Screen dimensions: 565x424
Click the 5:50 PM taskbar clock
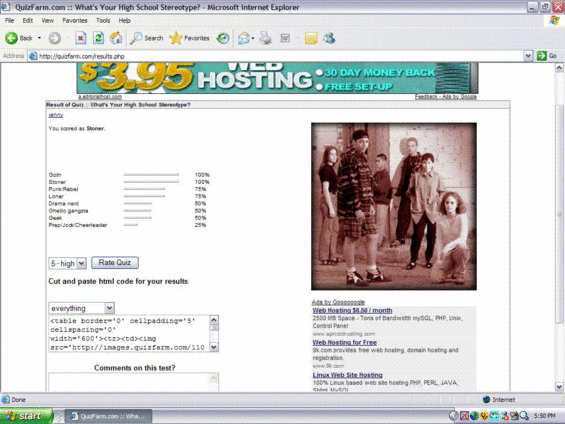coord(544,416)
